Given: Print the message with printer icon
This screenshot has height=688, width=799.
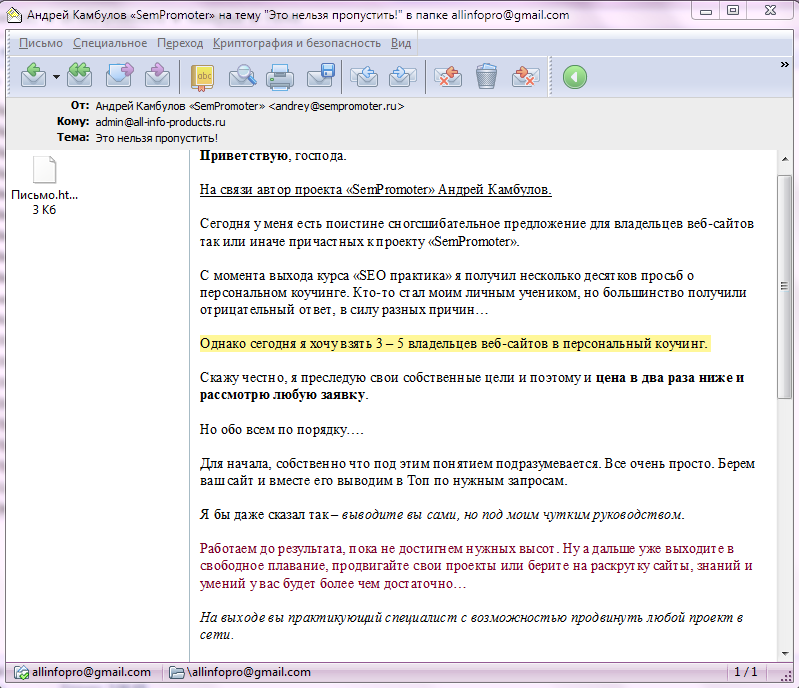Looking at the screenshot, I should [x=280, y=77].
